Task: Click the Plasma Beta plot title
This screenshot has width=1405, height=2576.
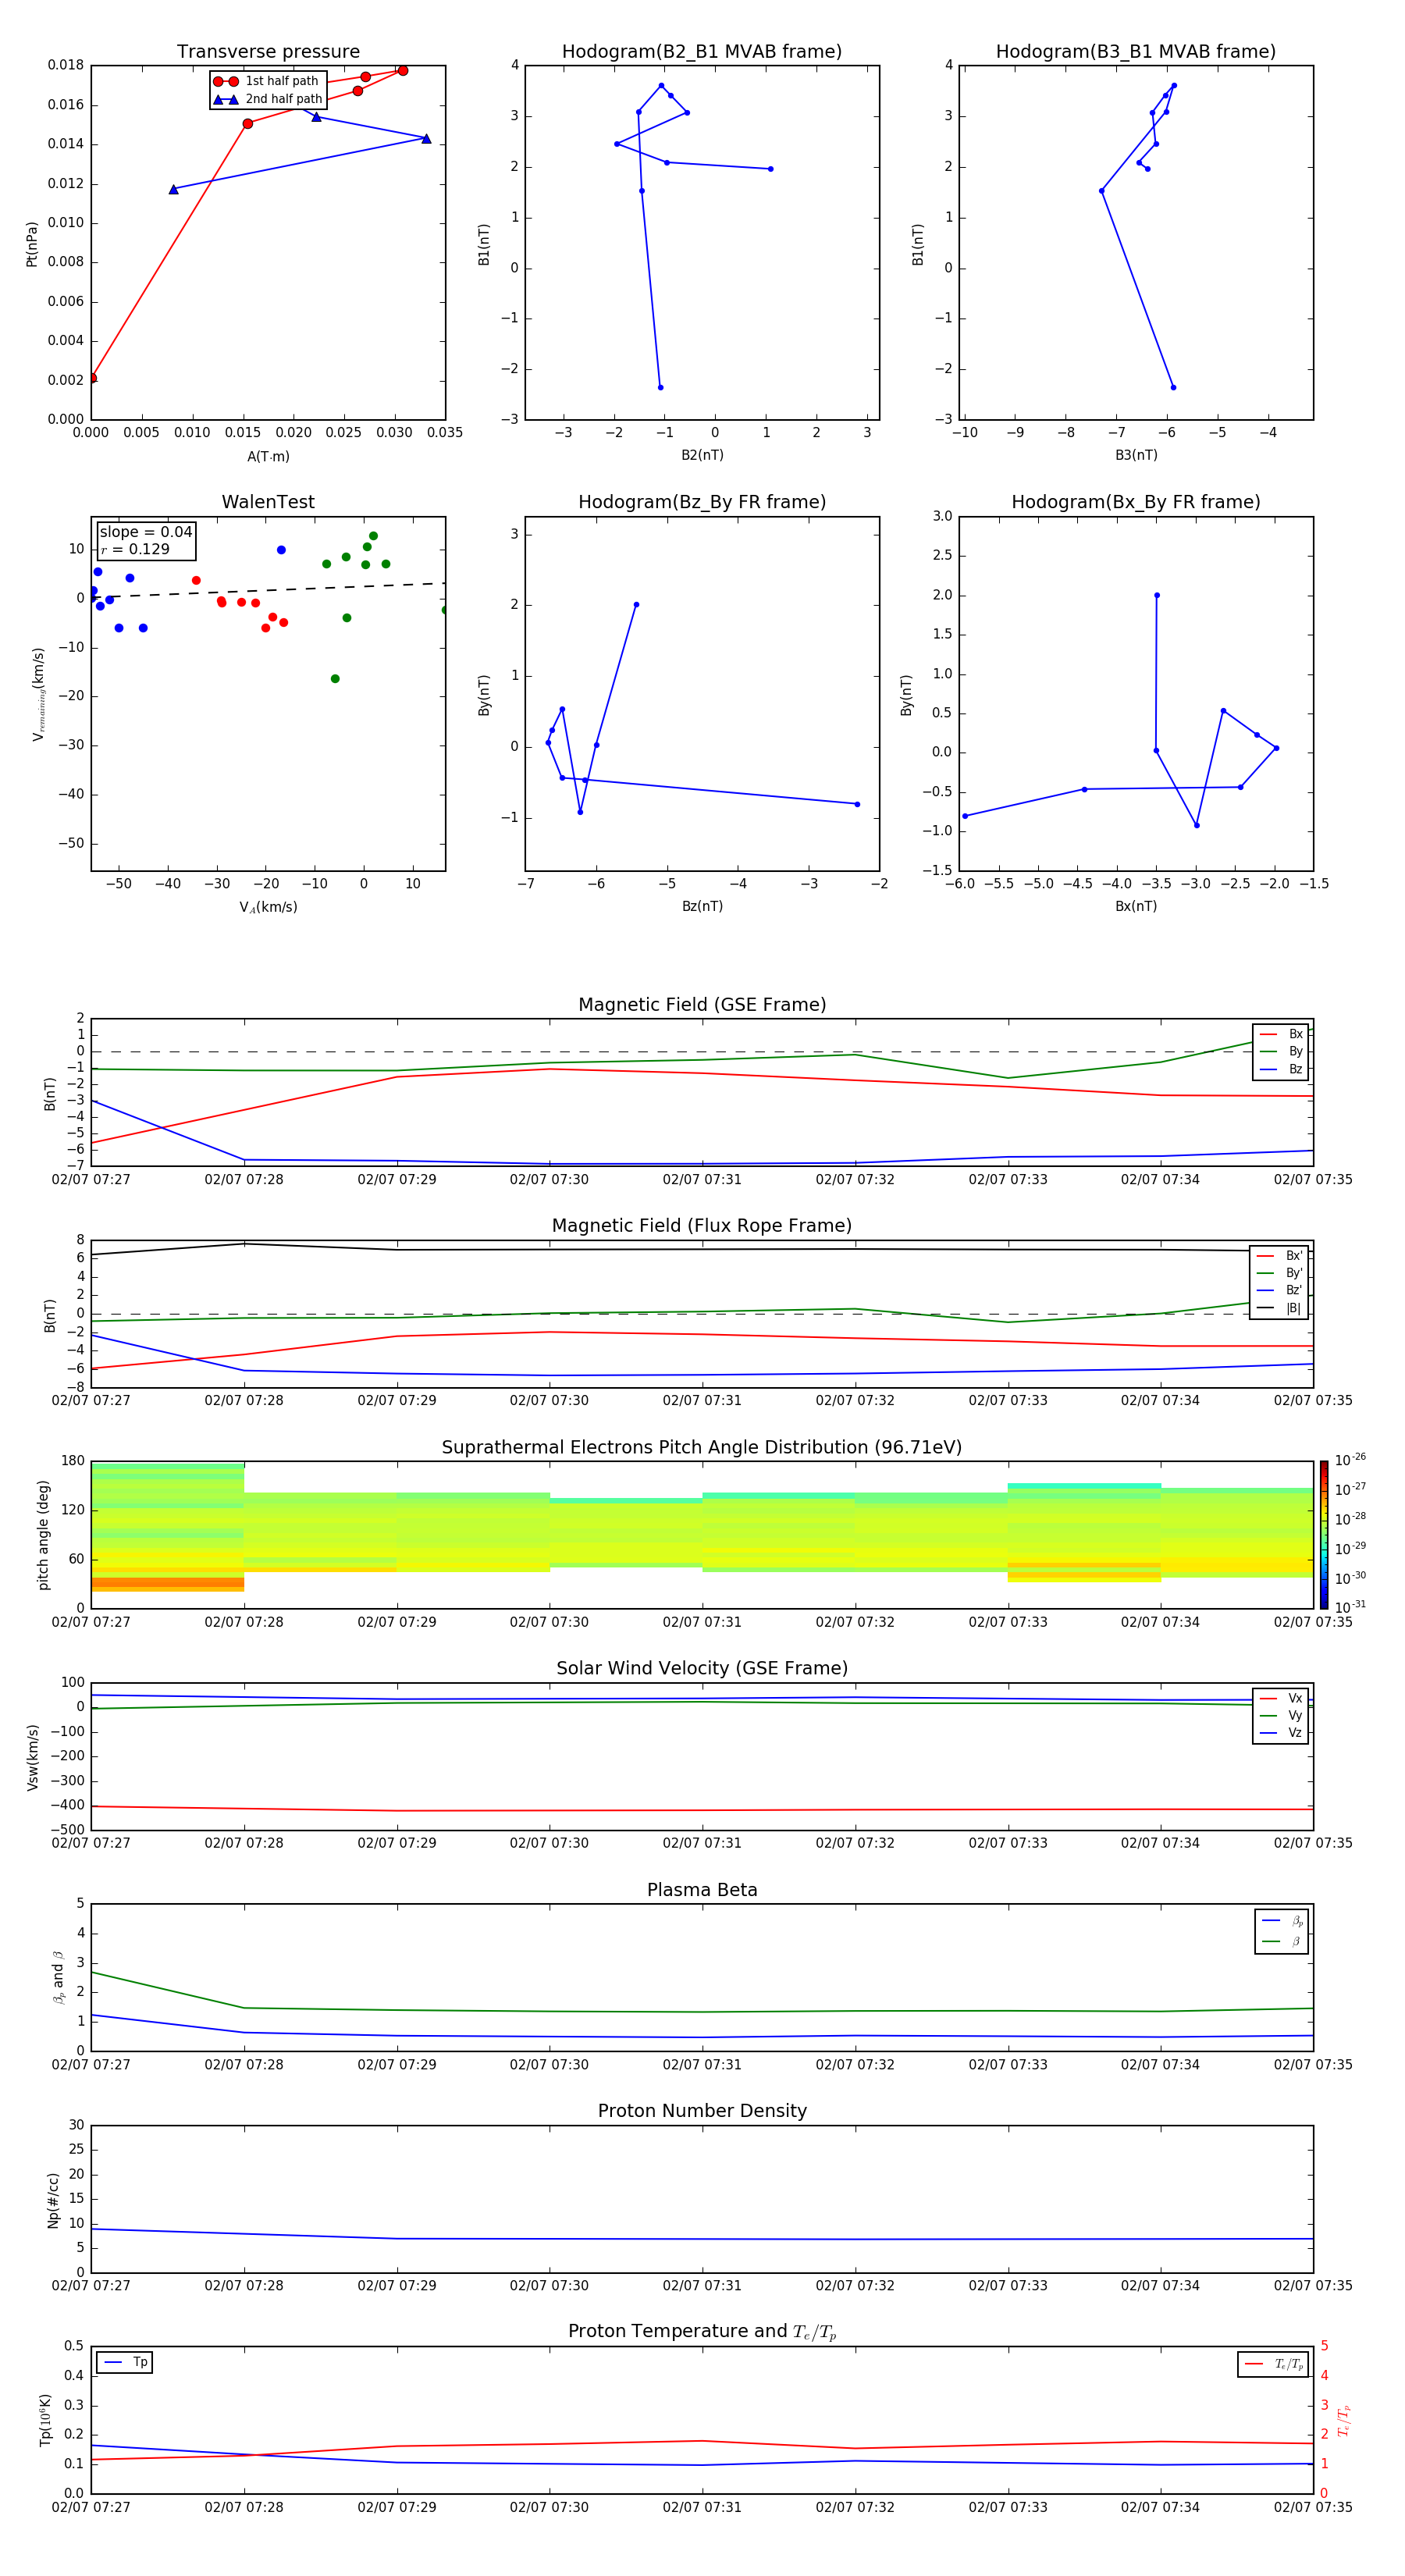Action: [x=702, y=1891]
